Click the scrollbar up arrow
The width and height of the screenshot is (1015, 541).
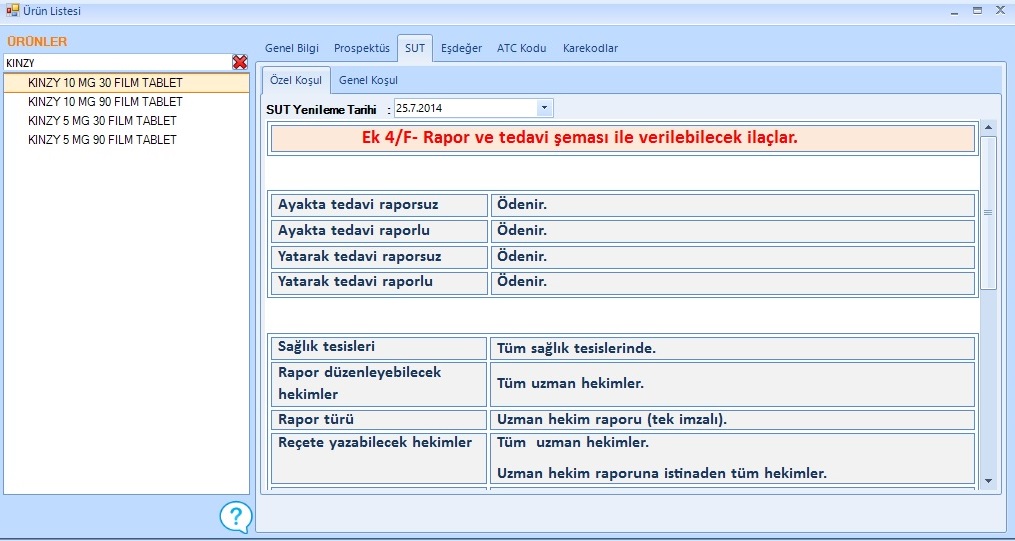pos(988,128)
